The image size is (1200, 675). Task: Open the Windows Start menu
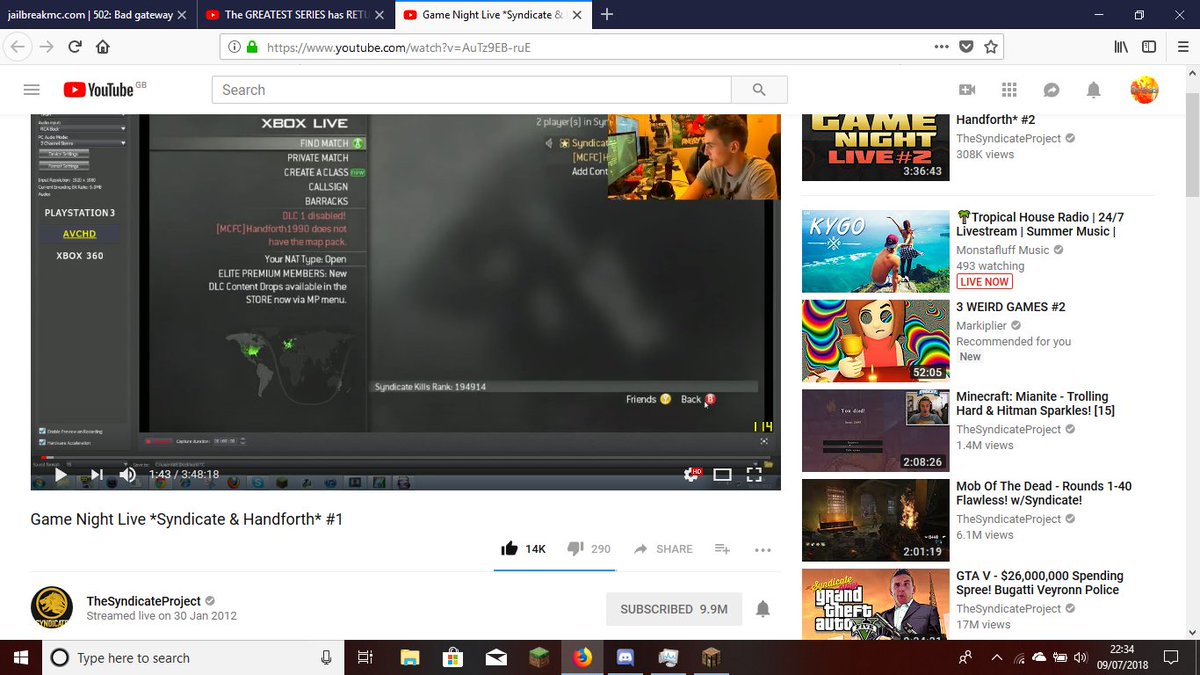20,658
